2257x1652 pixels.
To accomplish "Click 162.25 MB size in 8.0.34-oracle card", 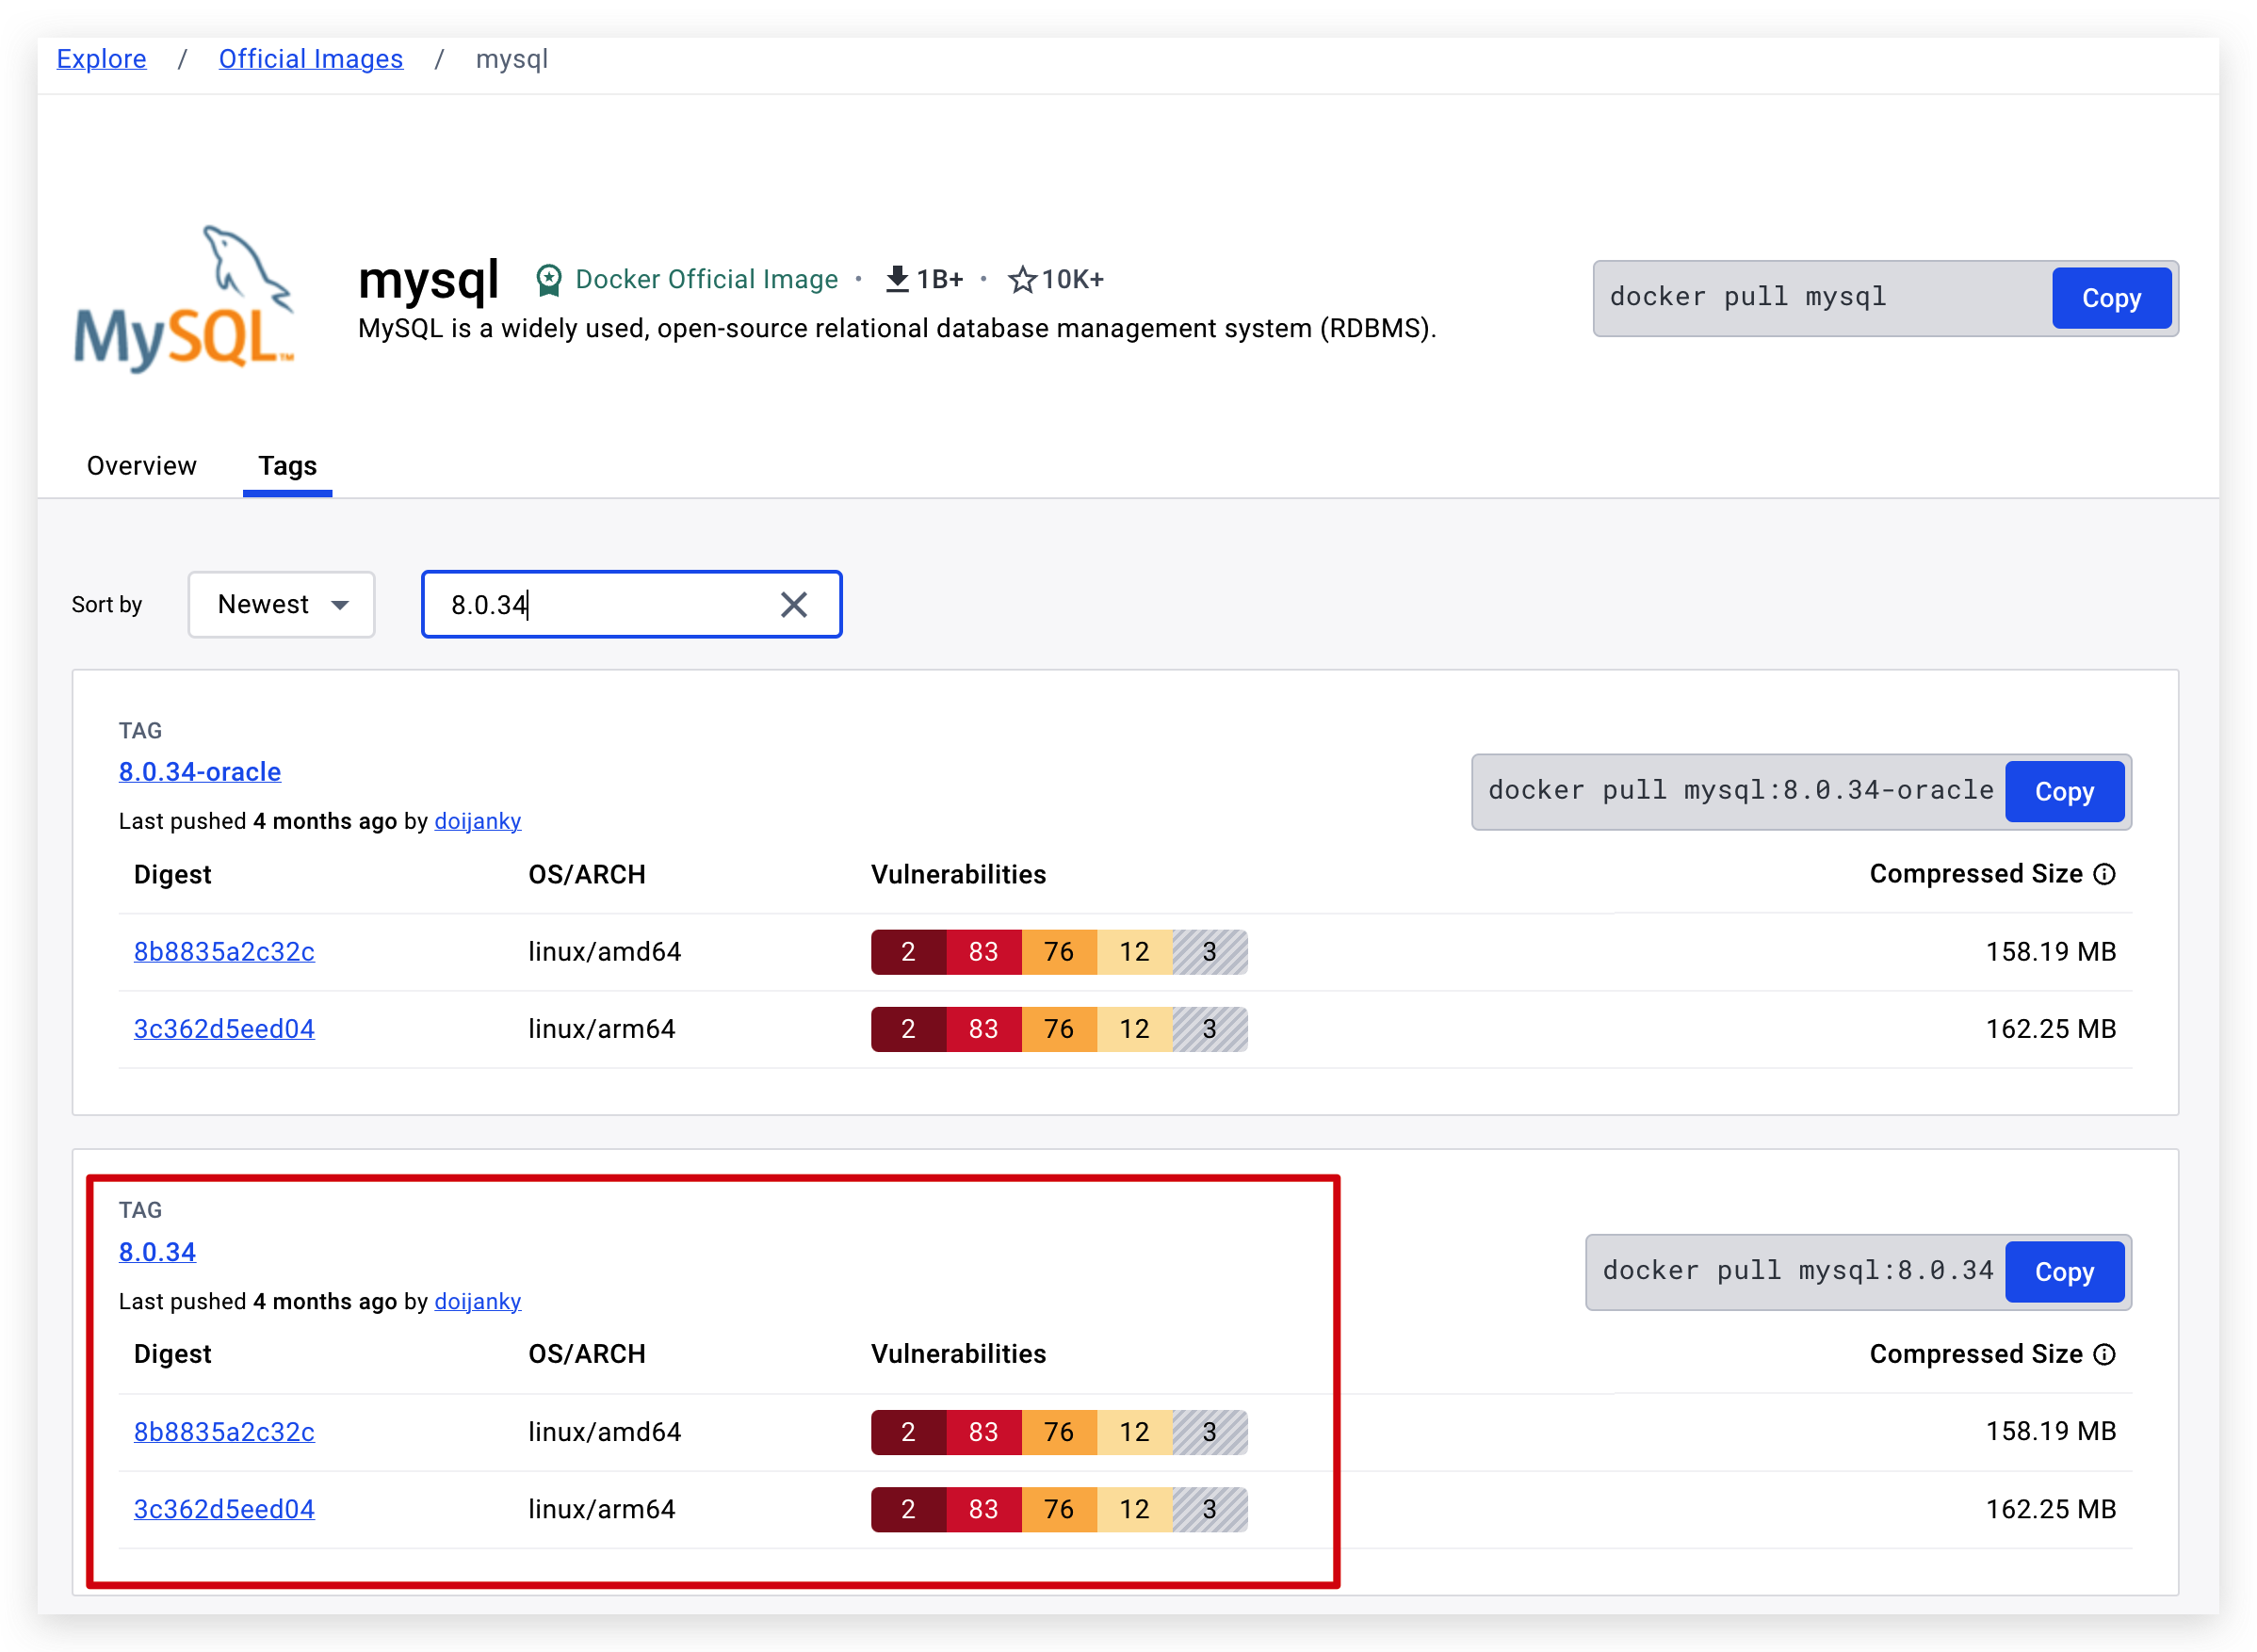I will [x=2050, y=1029].
